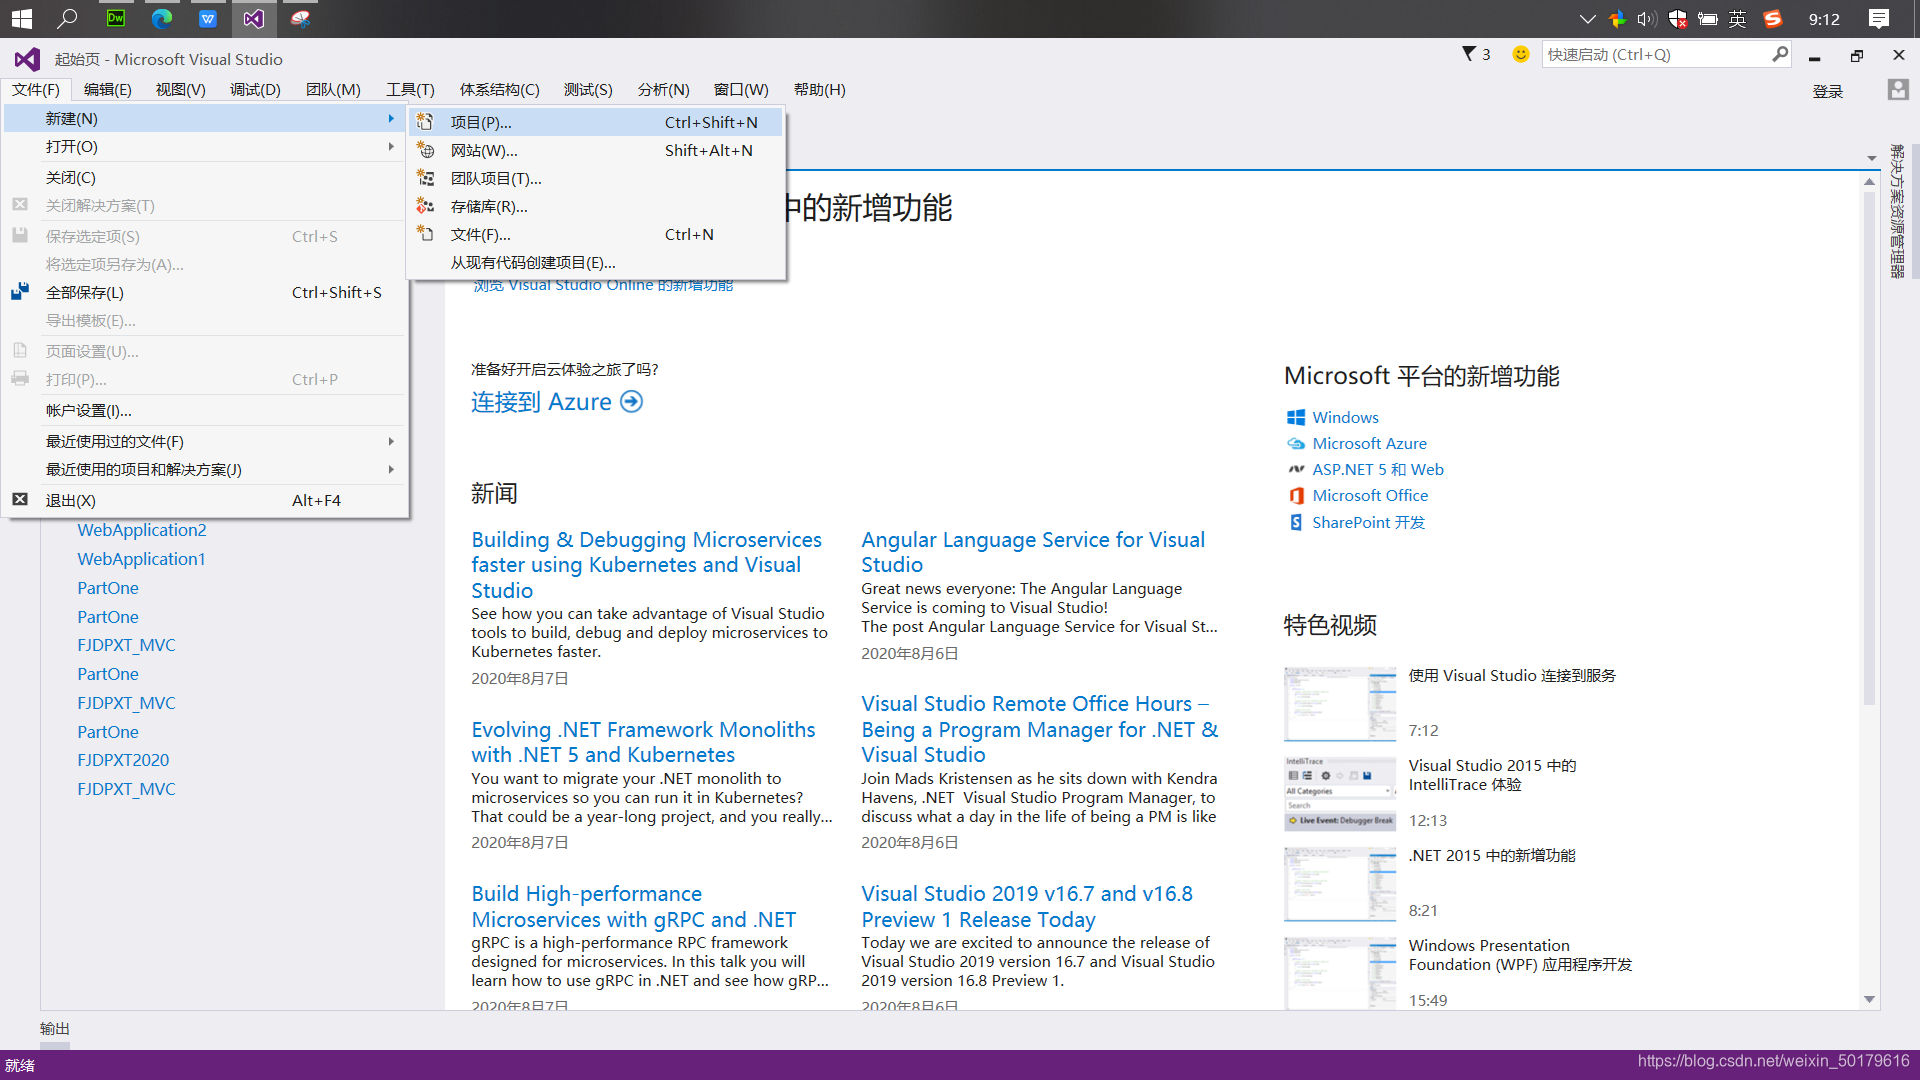Viewport: 1920px width, 1080px height.
Task: Click the ASP.NET platform icon
Action: pyautogui.click(x=1296, y=469)
